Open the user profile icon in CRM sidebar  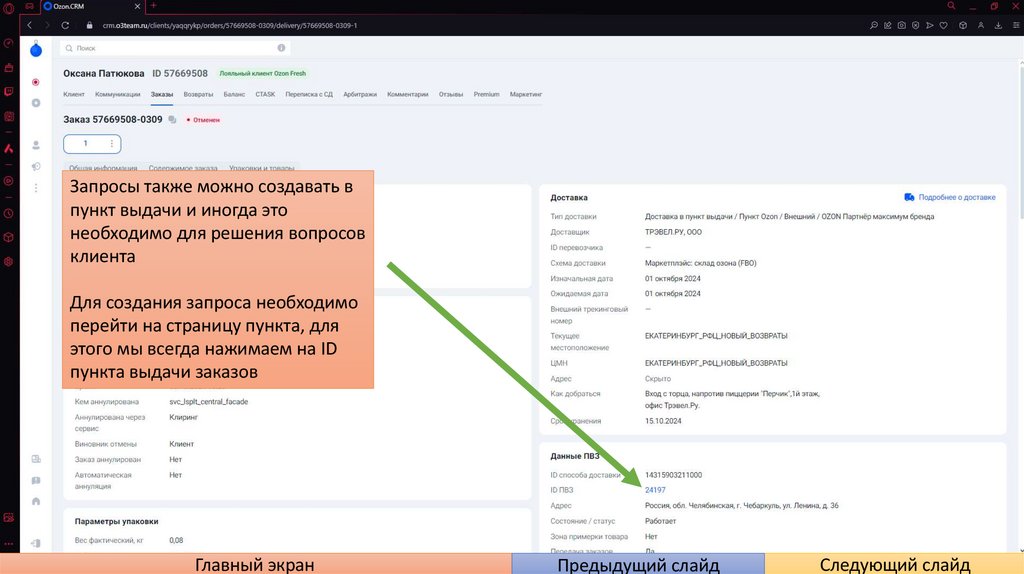coord(36,145)
